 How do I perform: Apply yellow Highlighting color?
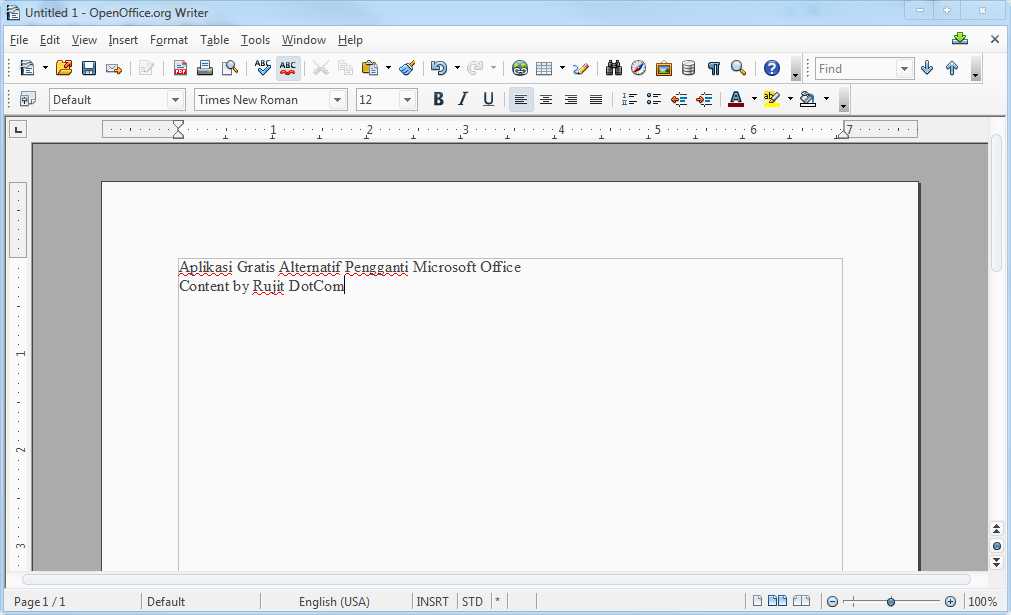tap(771, 99)
